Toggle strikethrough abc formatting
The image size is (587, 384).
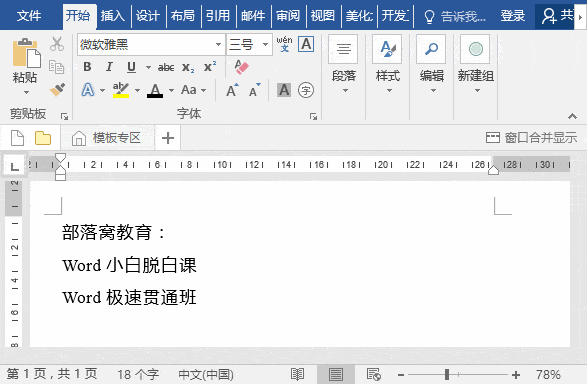click(166, 68)
